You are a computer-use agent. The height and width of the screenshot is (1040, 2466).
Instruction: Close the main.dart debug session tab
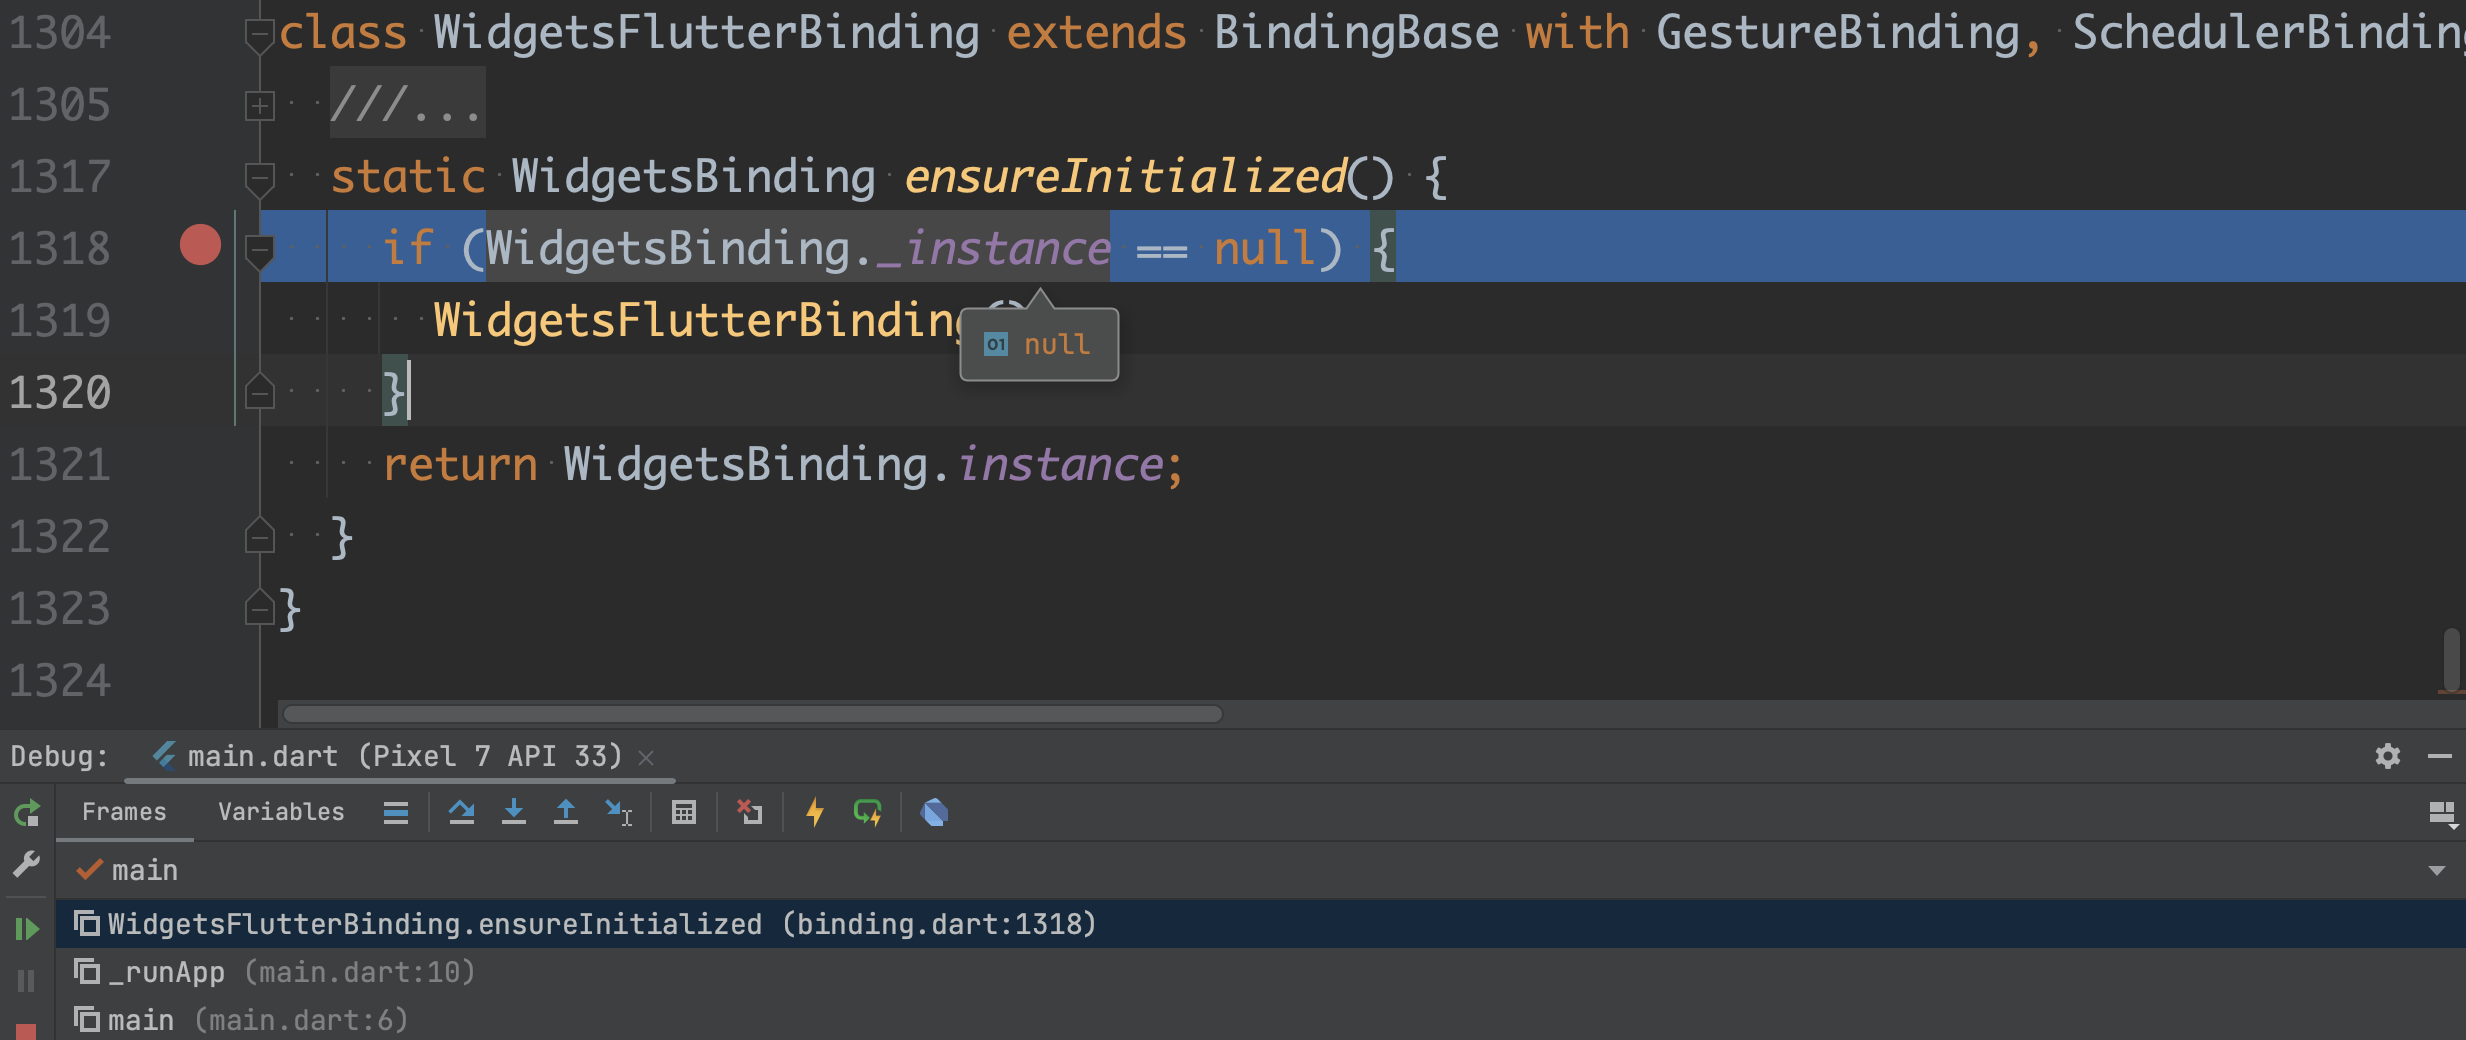646,758
